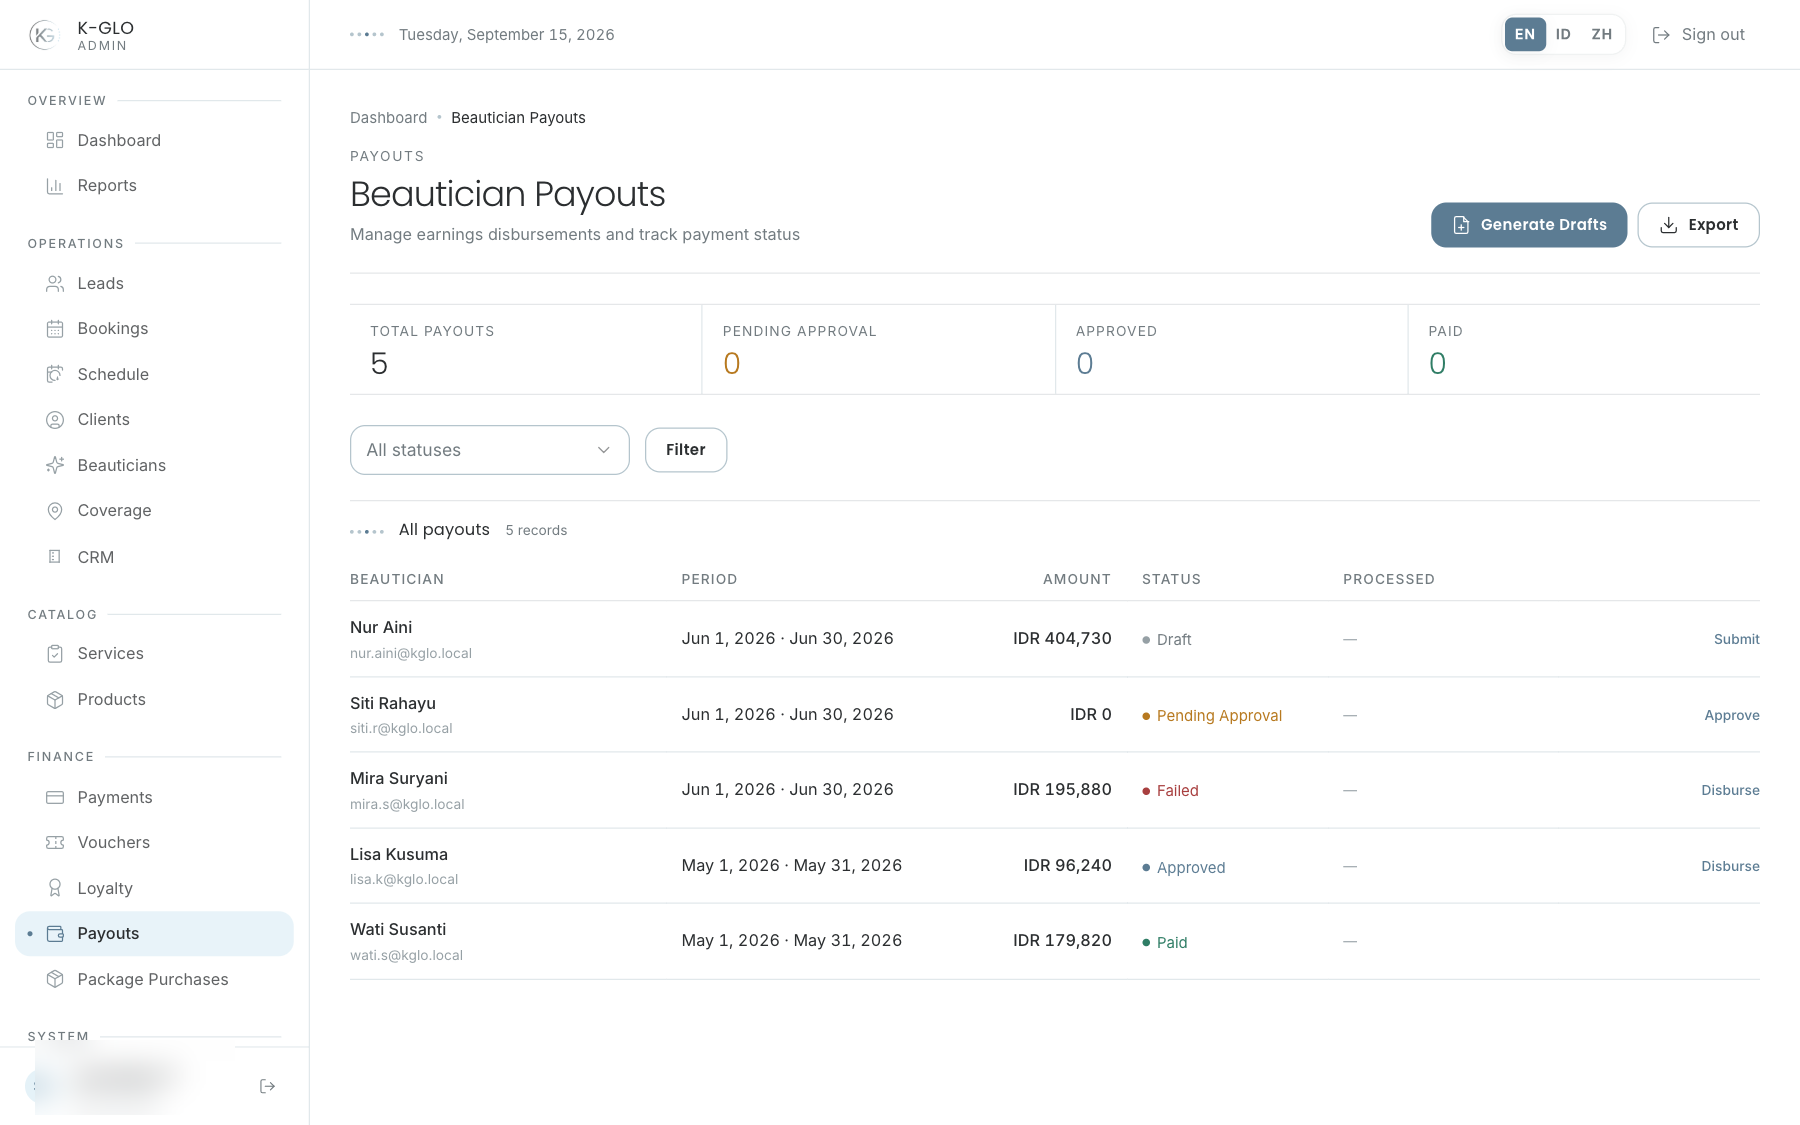Screen dimensions: 1800x1125
Task: Approve Siti Rahayu's payout
Action: (x=1732, y=715)
